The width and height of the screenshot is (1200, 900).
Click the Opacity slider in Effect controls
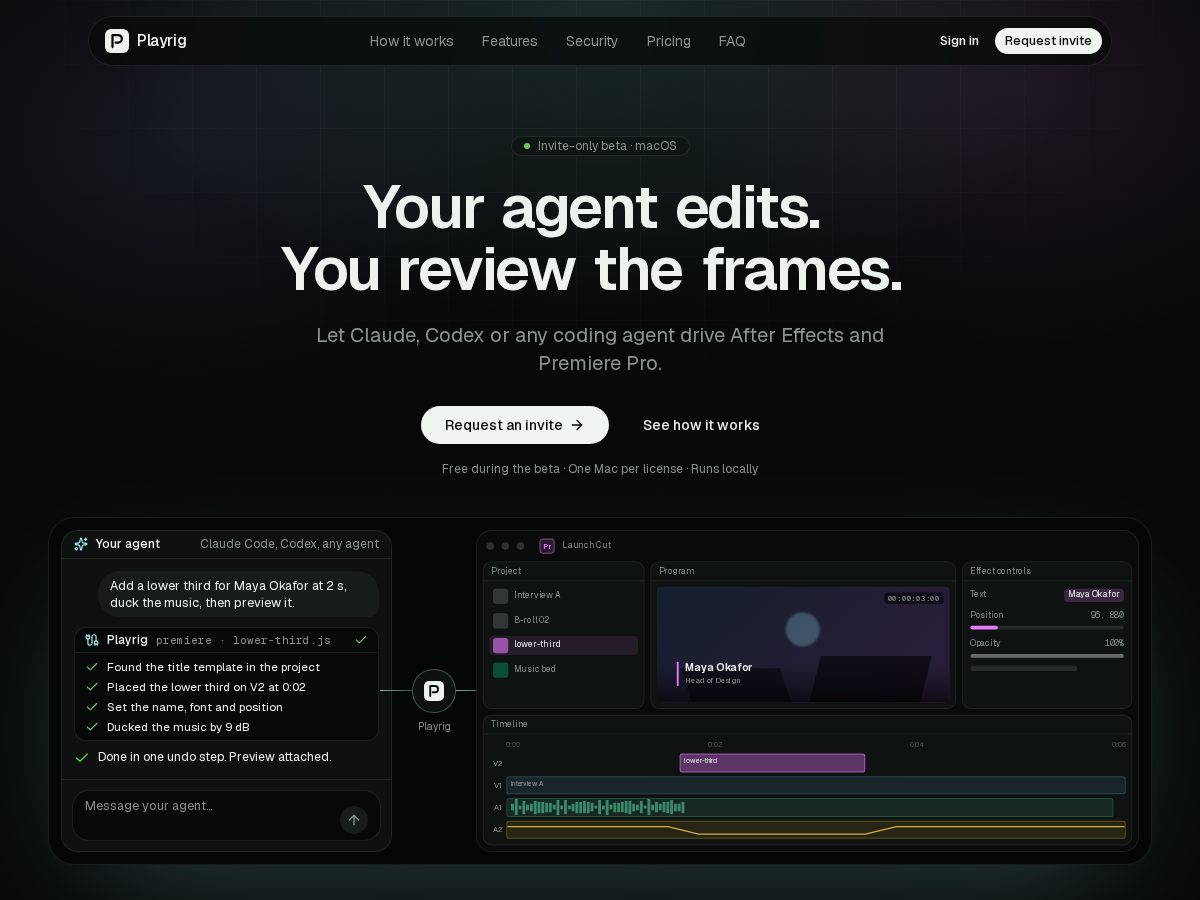point(1046,656)
